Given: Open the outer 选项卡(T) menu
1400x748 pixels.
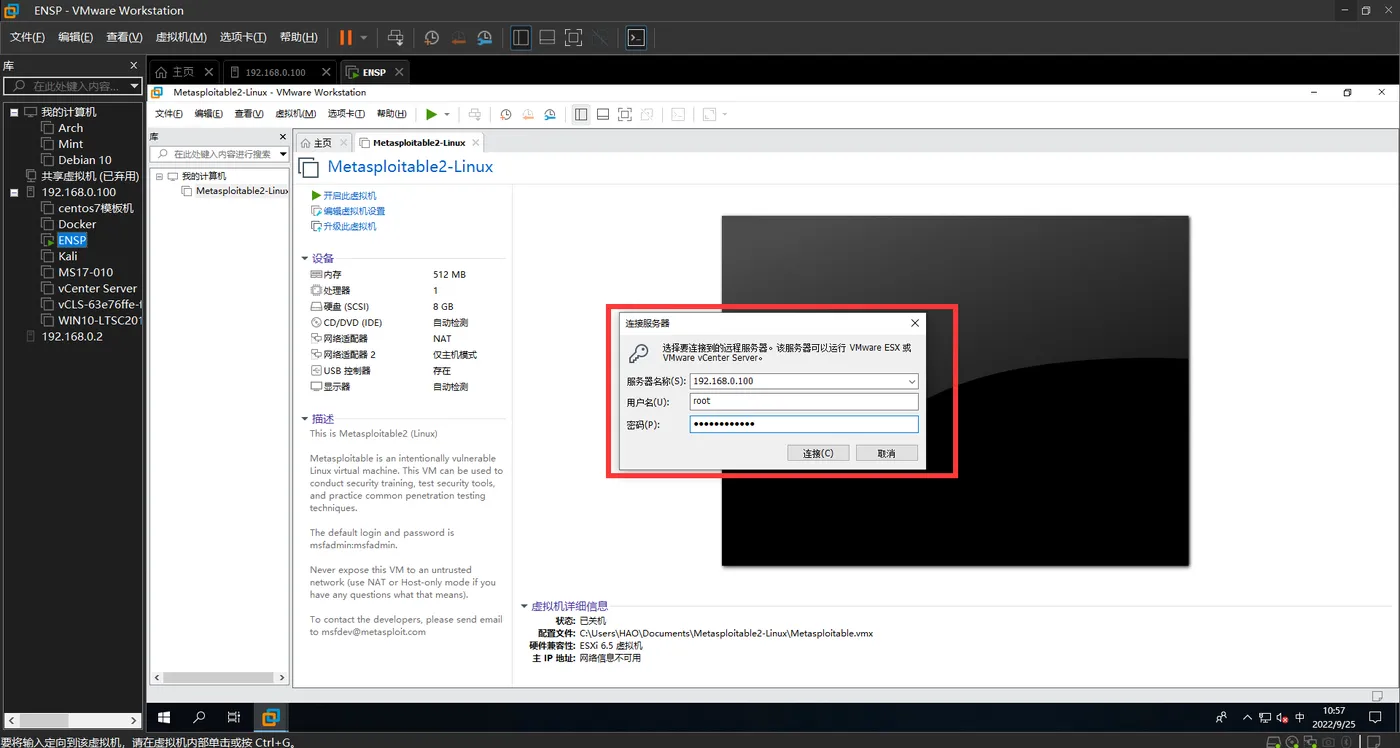Looking at the screenshot, I should coord(243,37).
